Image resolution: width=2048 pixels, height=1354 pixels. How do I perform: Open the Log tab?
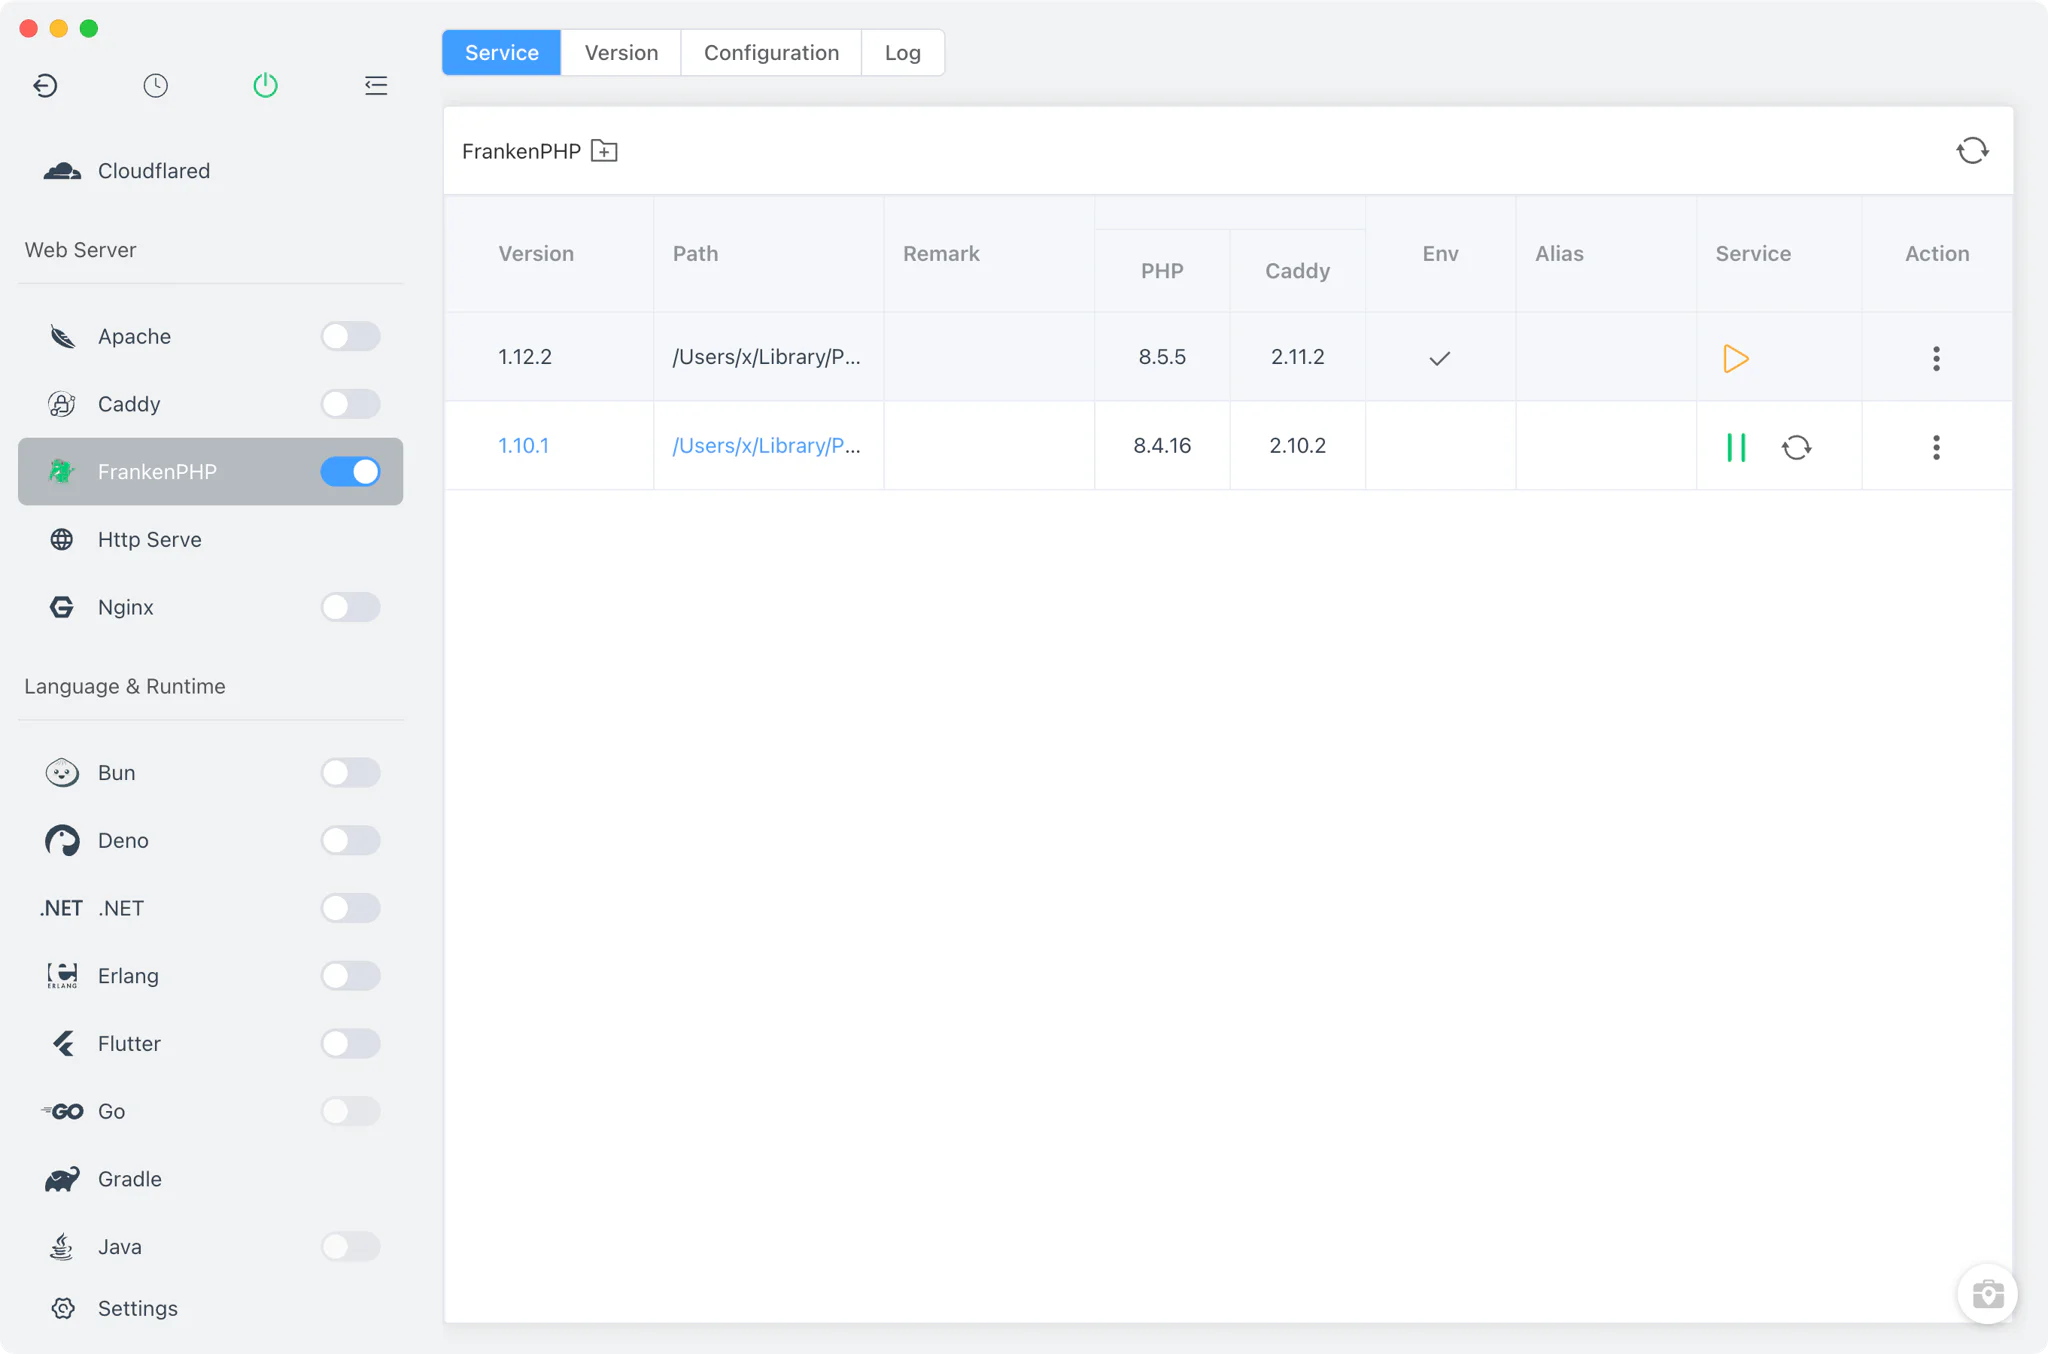[x=903, y=52]
